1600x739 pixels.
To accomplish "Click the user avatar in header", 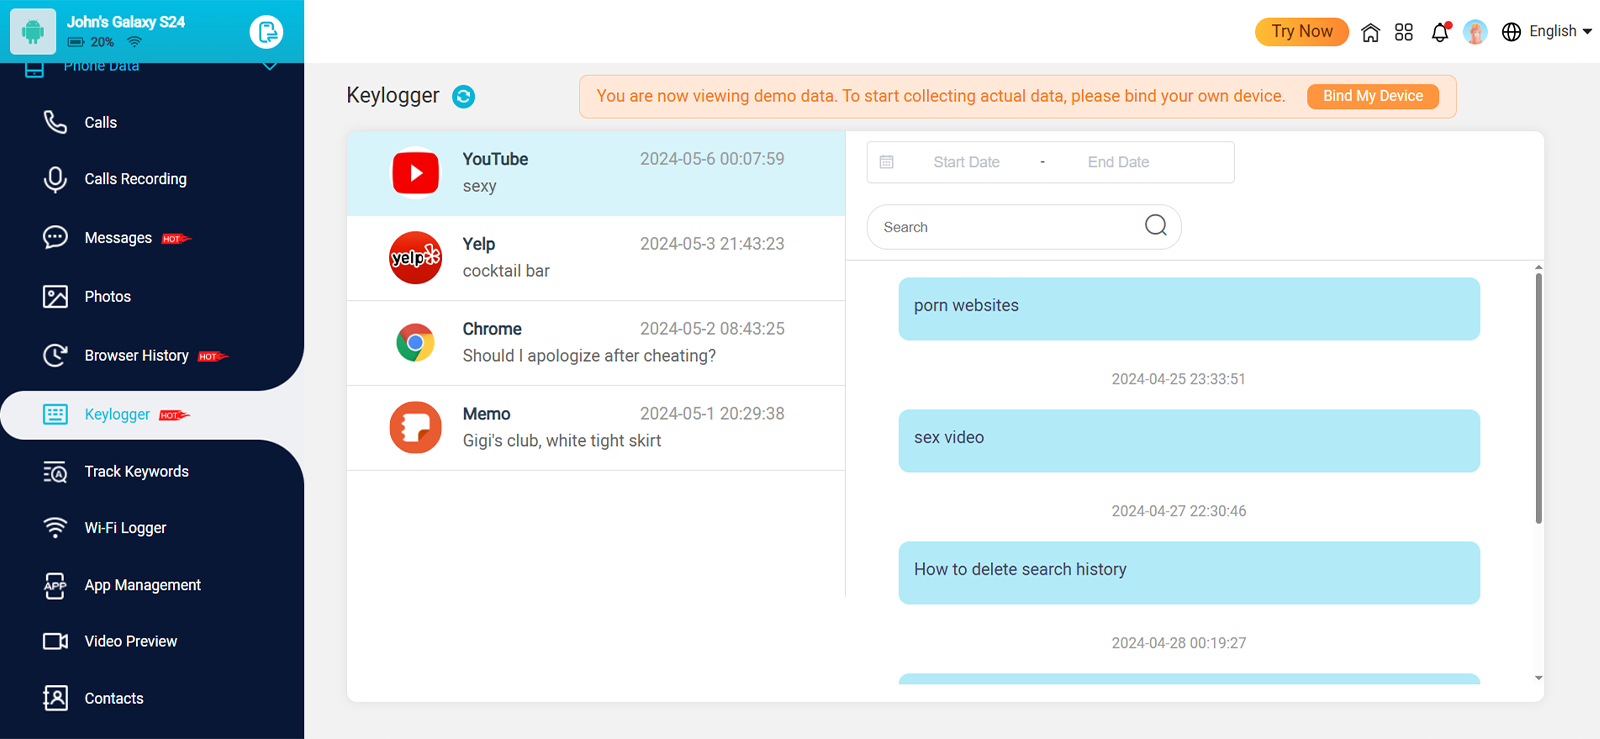I will click(x=1475, y=32).
